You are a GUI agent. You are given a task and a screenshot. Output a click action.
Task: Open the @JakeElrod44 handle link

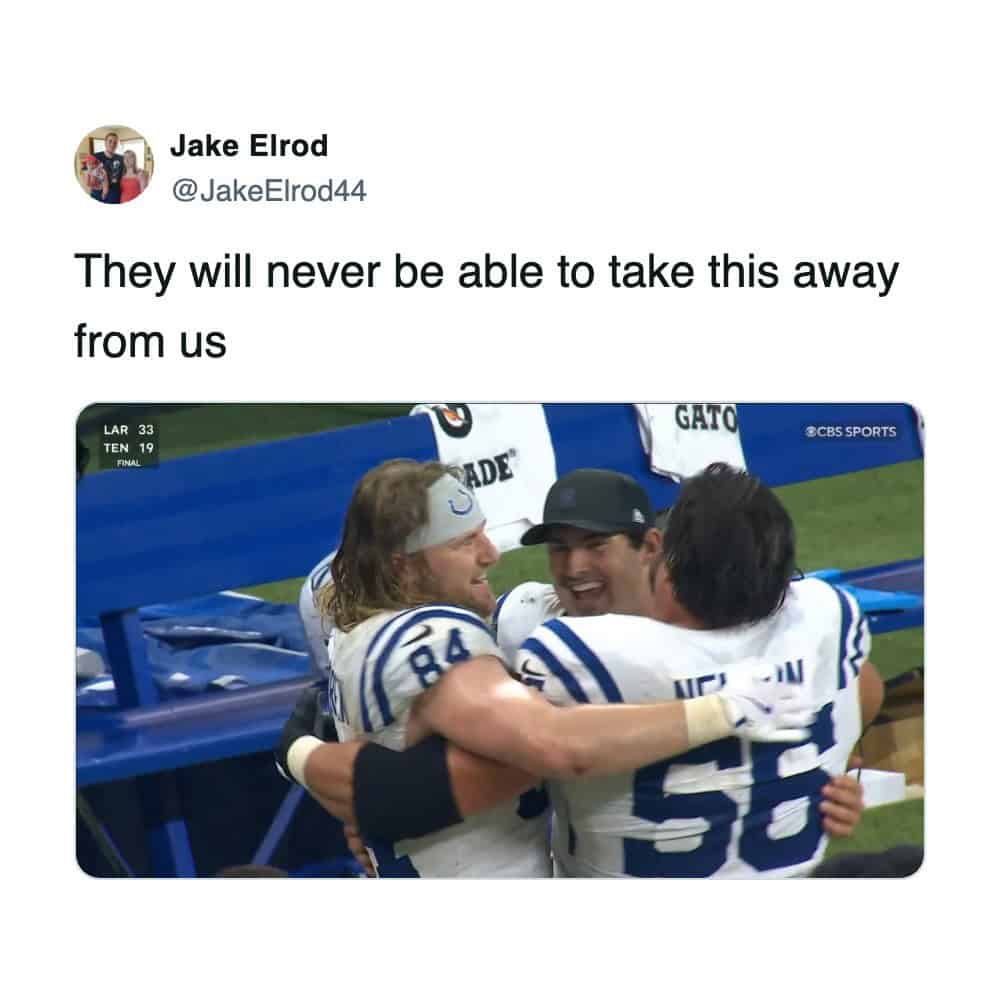[x=269, y=191]
